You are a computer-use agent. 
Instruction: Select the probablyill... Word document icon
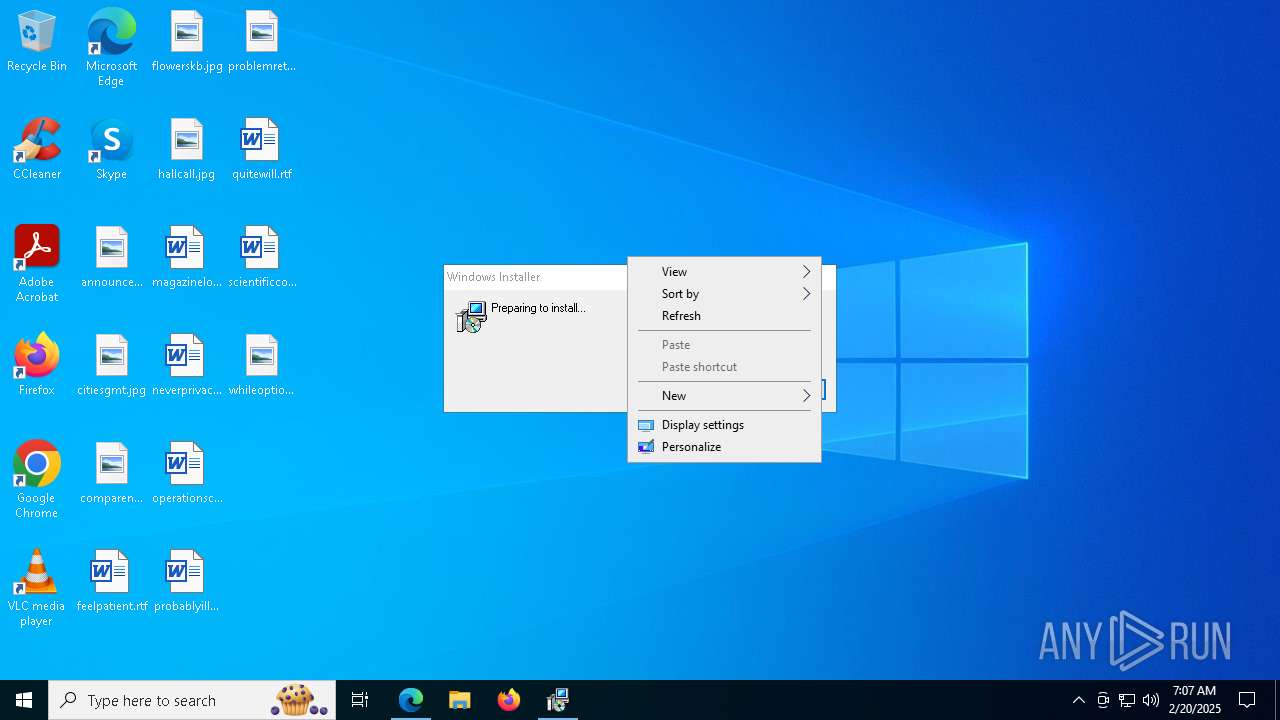187,582
